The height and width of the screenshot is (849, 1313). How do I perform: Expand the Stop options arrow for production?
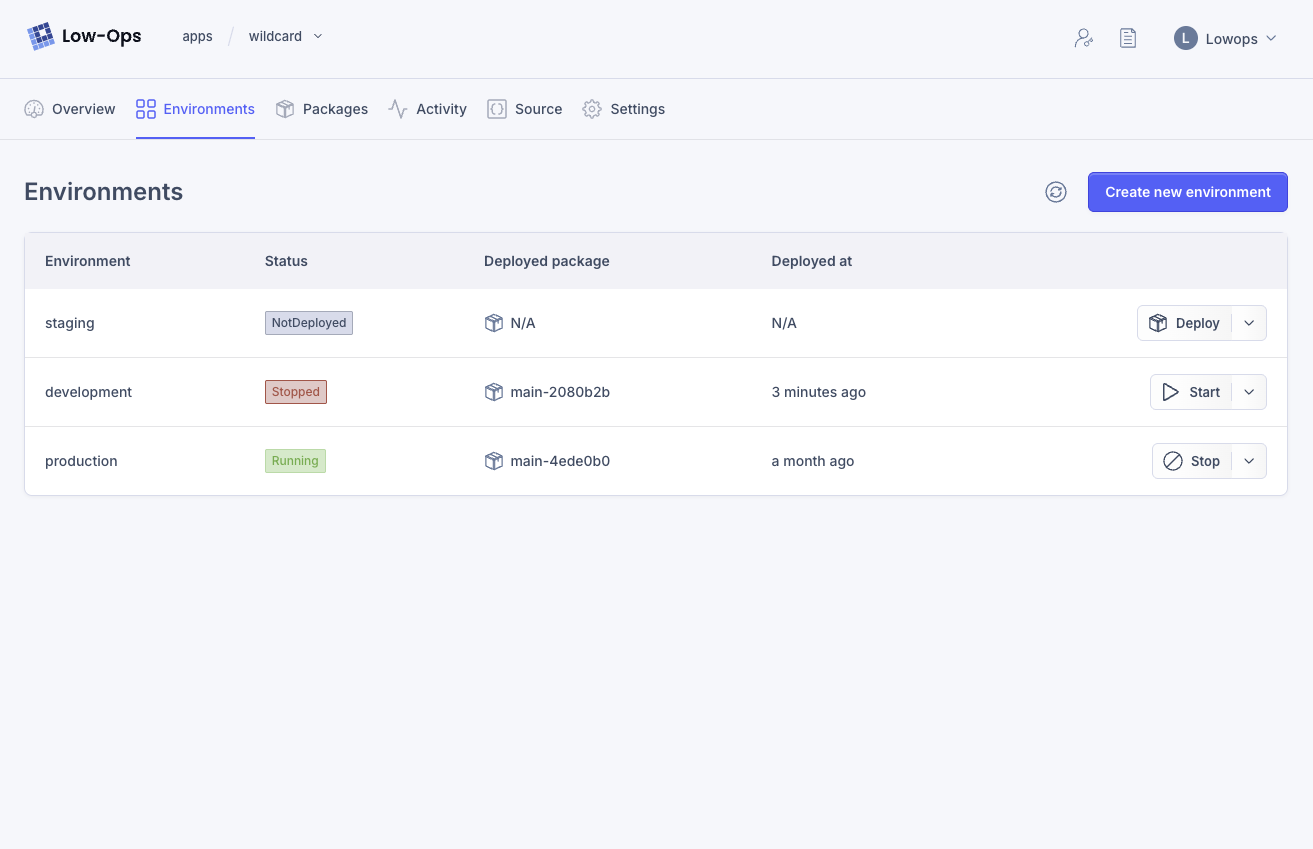1249,461
